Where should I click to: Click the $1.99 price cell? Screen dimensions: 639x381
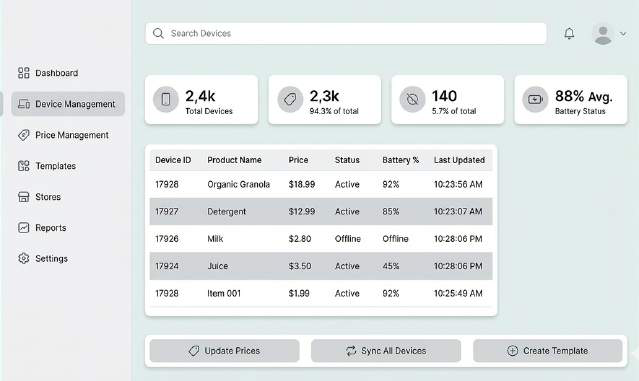click(x=299, y=293)
